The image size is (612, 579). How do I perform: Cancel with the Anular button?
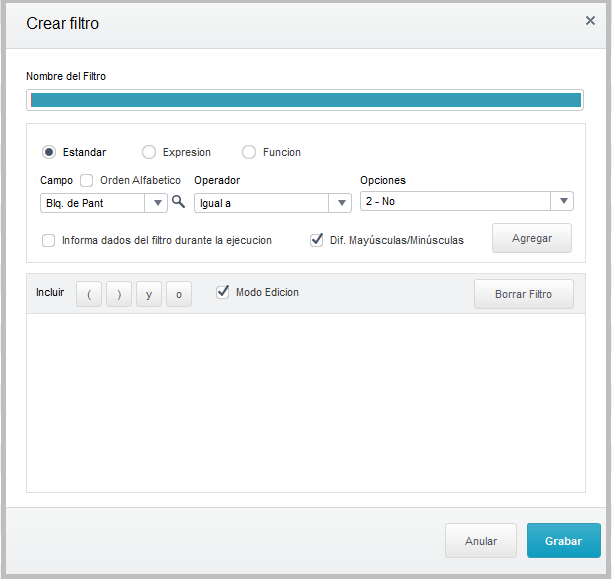(x=481, y=541)
